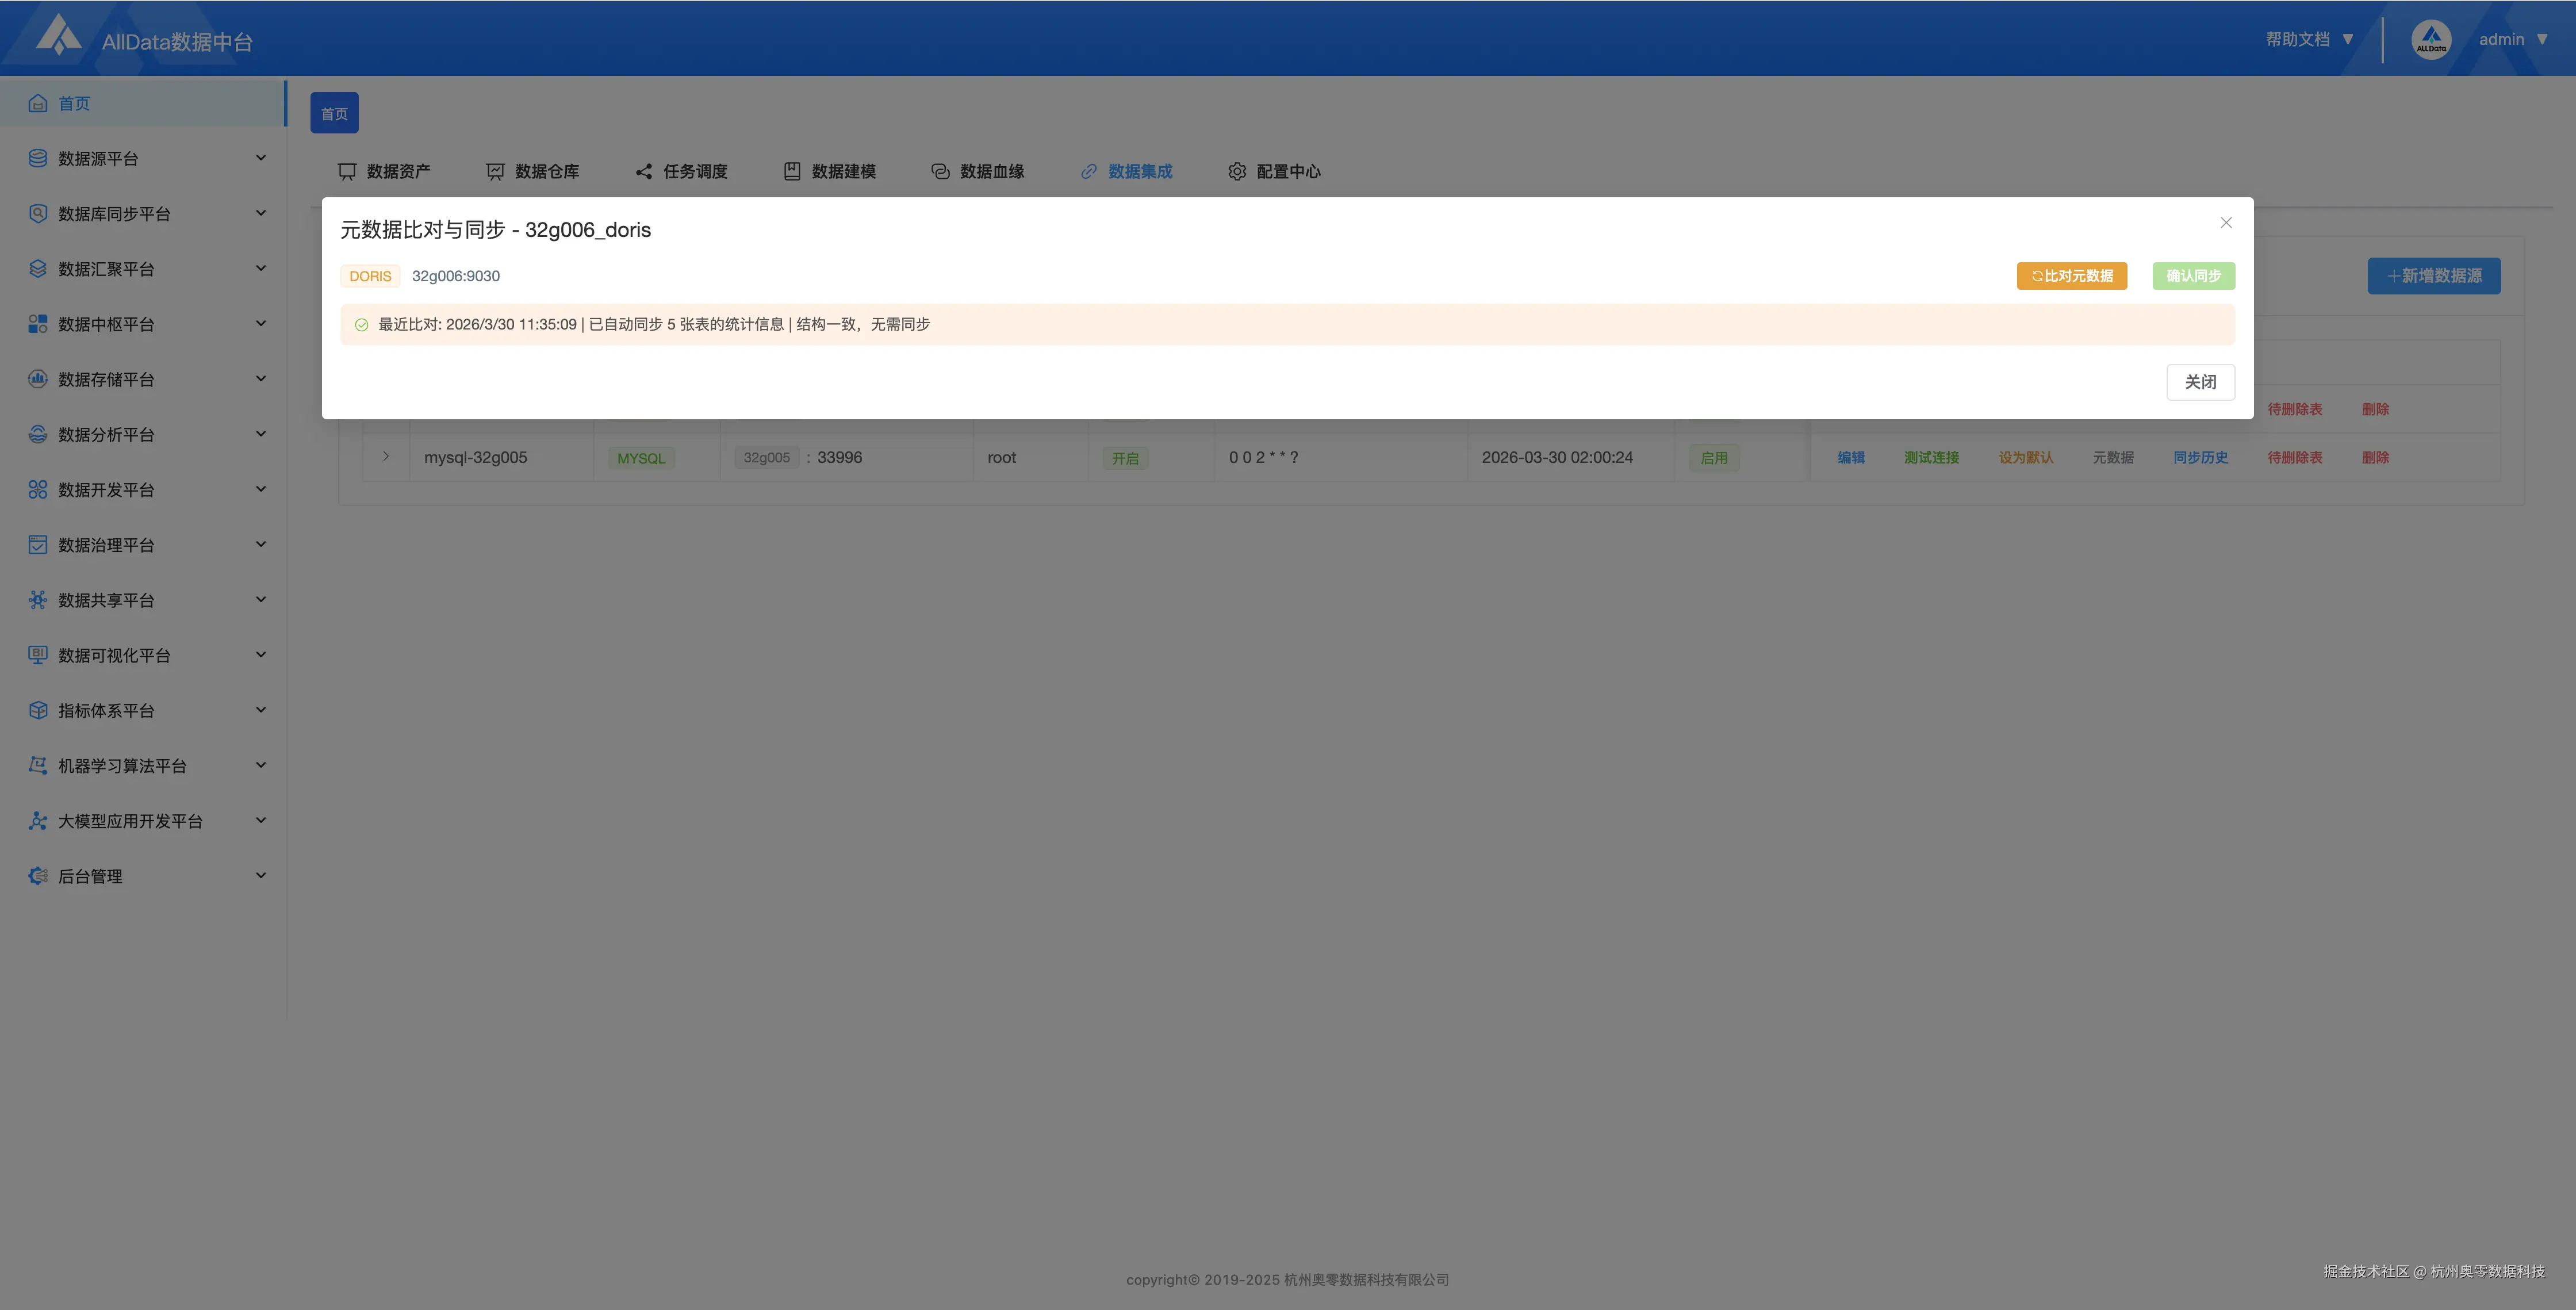Click the 首页 breadcrumb tag

coord(334,113)
